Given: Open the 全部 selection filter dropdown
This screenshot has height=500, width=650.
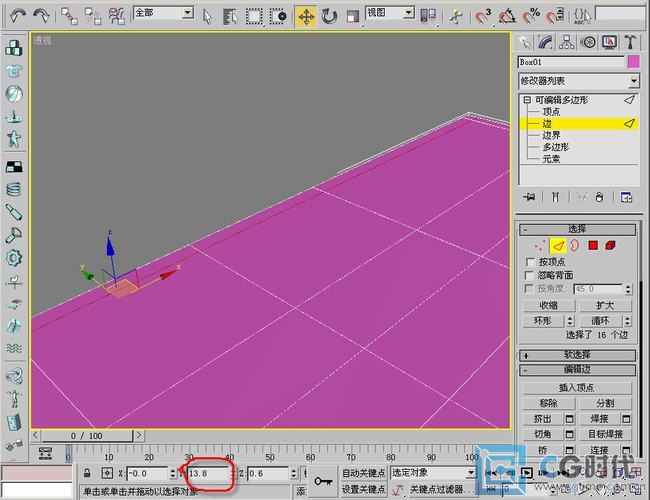Looking at the screenshot, I should [162, 13].
